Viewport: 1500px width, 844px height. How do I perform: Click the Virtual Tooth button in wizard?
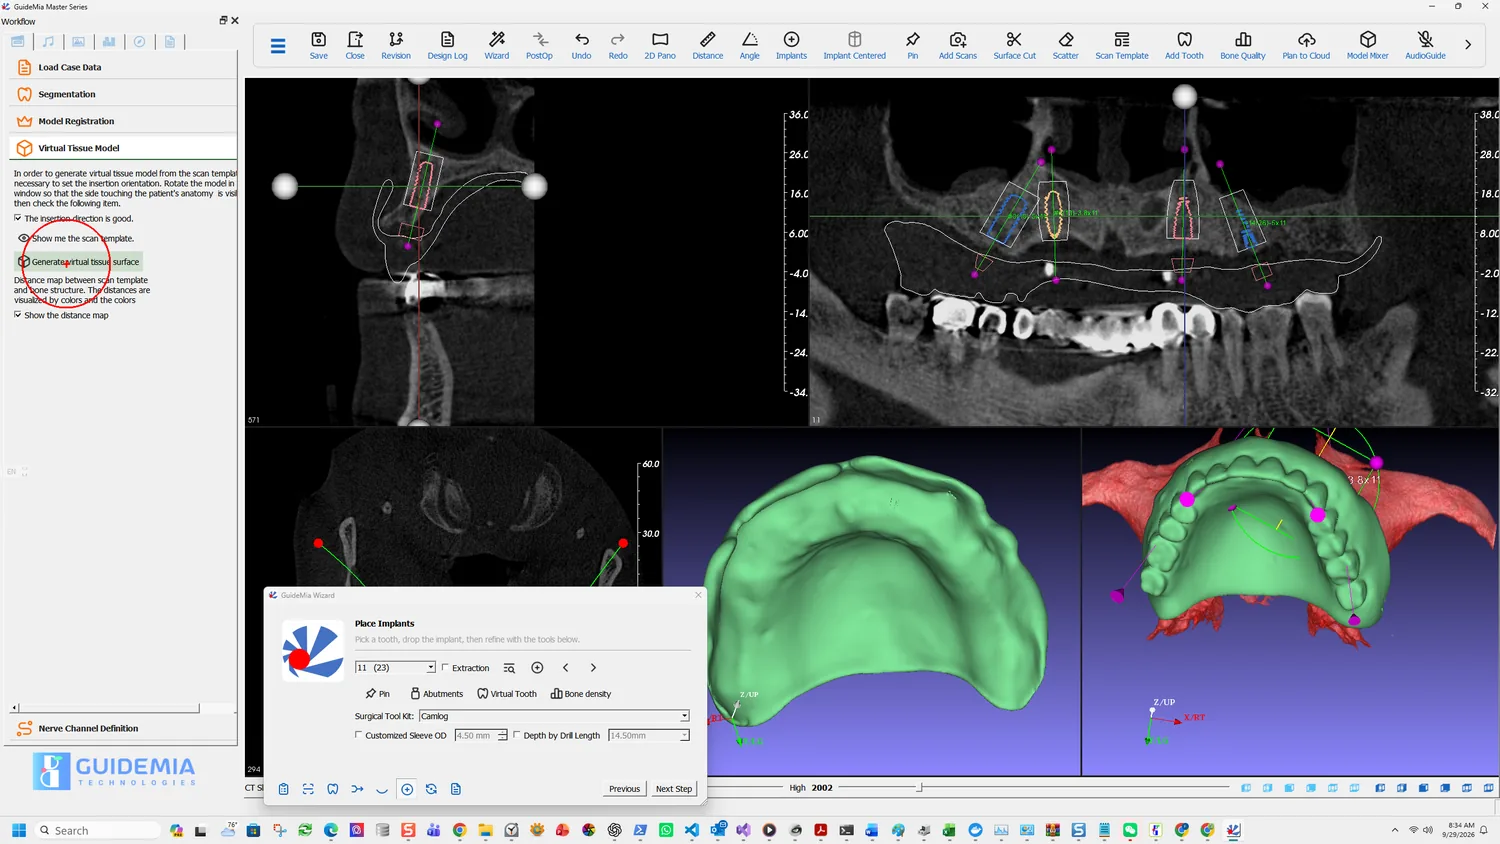[x=507, y=693]
